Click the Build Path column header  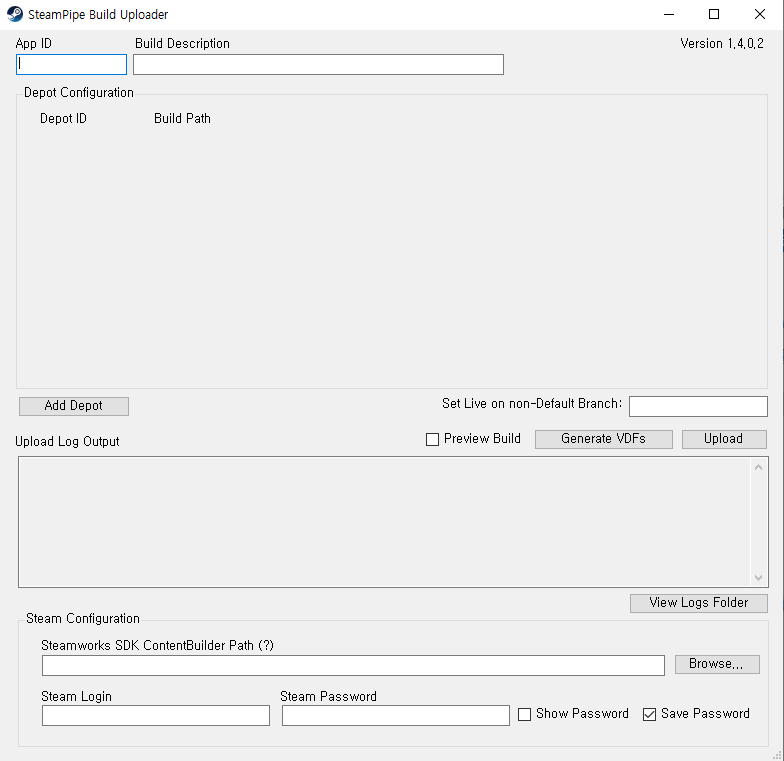pos(182,118)
